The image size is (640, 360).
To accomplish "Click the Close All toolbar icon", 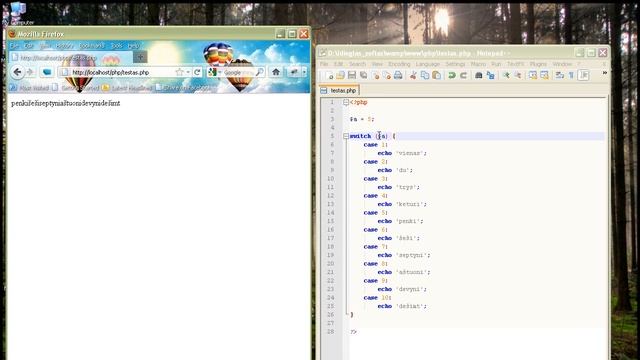I will [387, 75].
